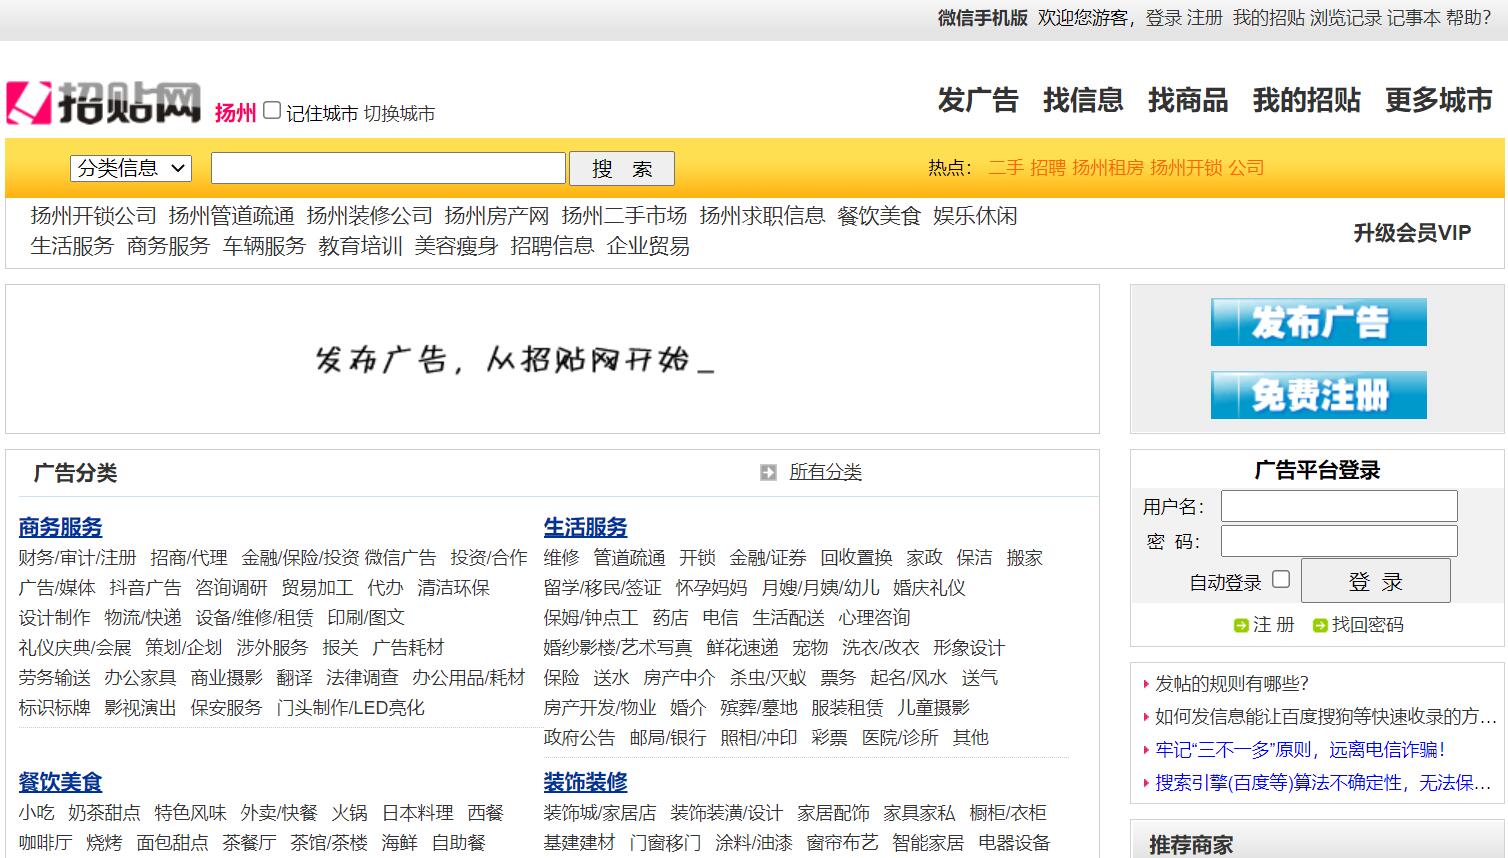Open the 切换城市 link
The width and height of the screenshot is (1508, 858).
(x=399, y=114)
